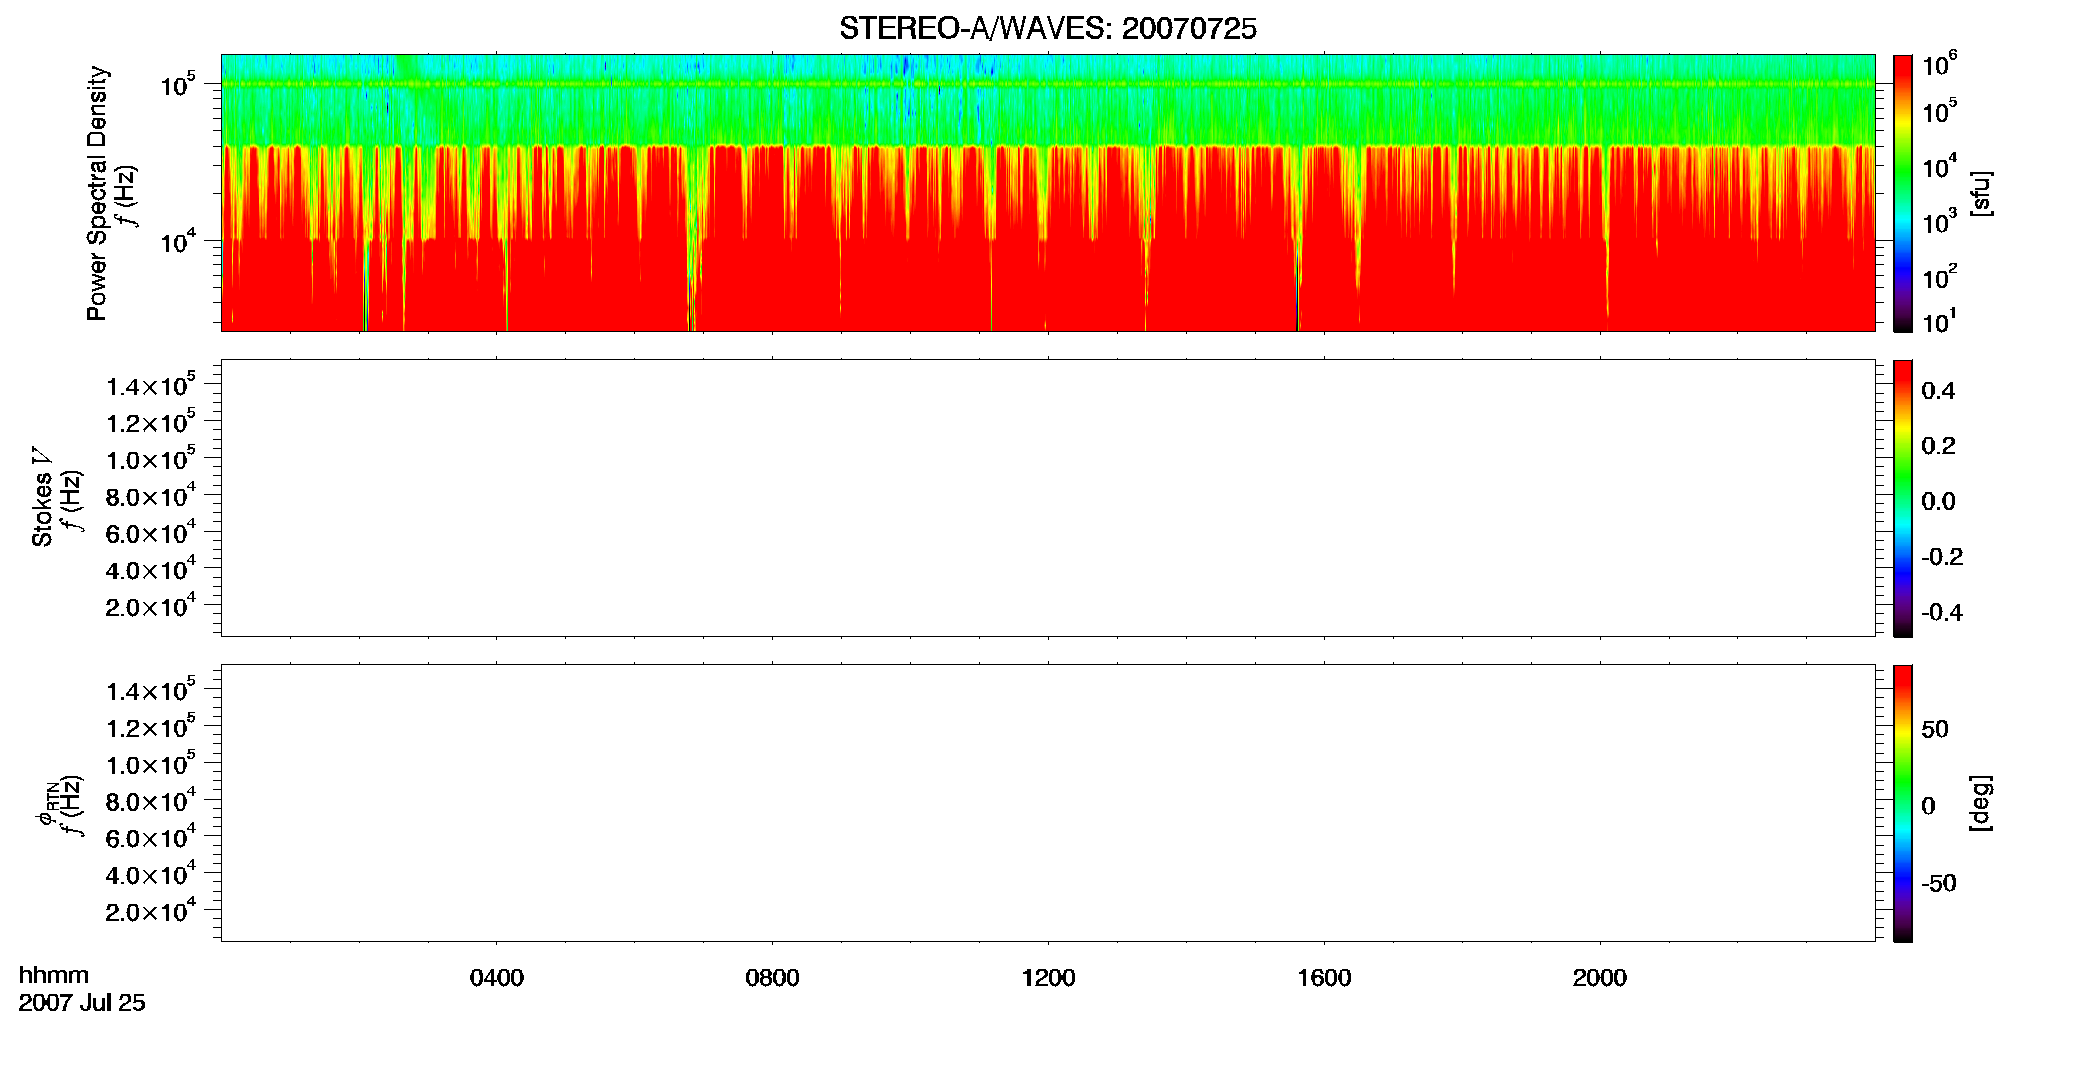The image size is (2096, 1080).
Task: Select the Stokes V axis label
Action: (x=43, y=497)
